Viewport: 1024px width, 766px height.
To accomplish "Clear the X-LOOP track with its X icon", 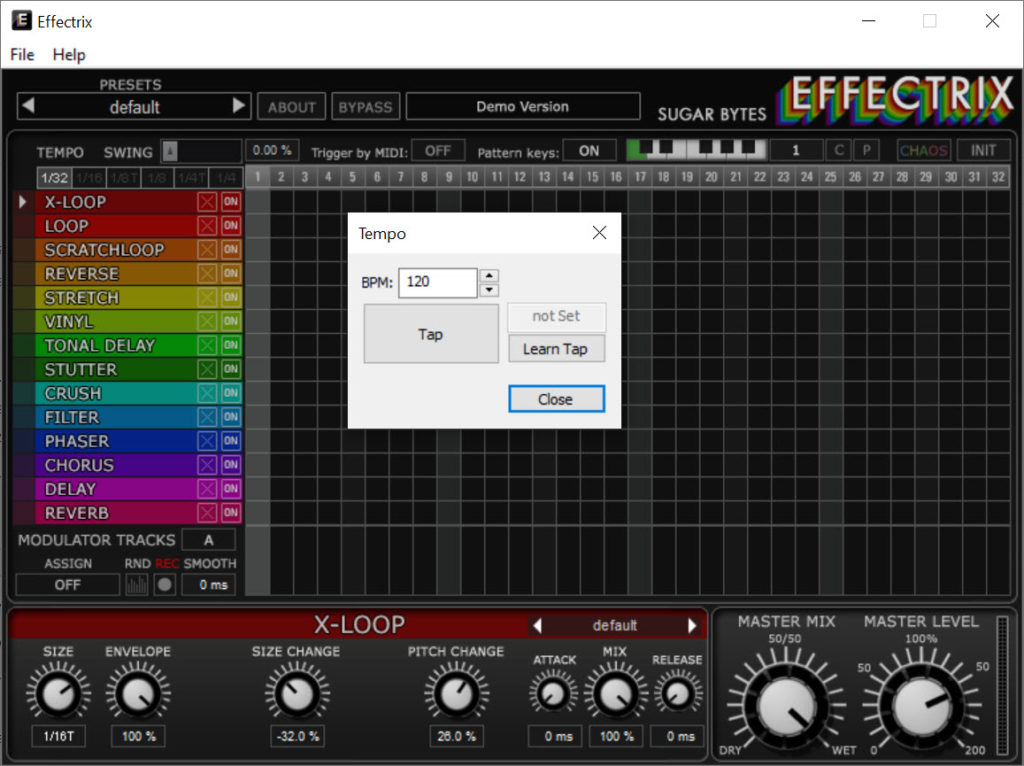I will [x=207, y=202].
